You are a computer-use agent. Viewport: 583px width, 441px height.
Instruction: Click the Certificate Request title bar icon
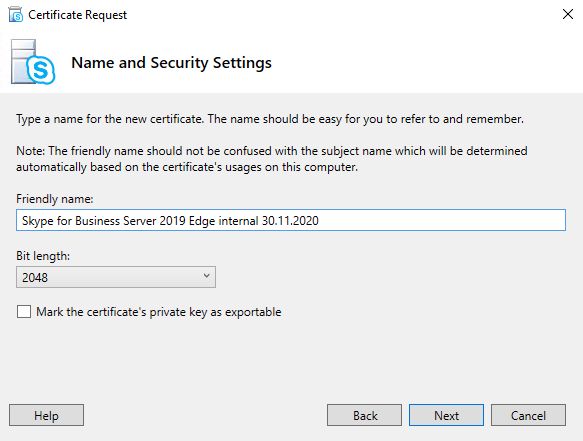[x=16, y=15]
